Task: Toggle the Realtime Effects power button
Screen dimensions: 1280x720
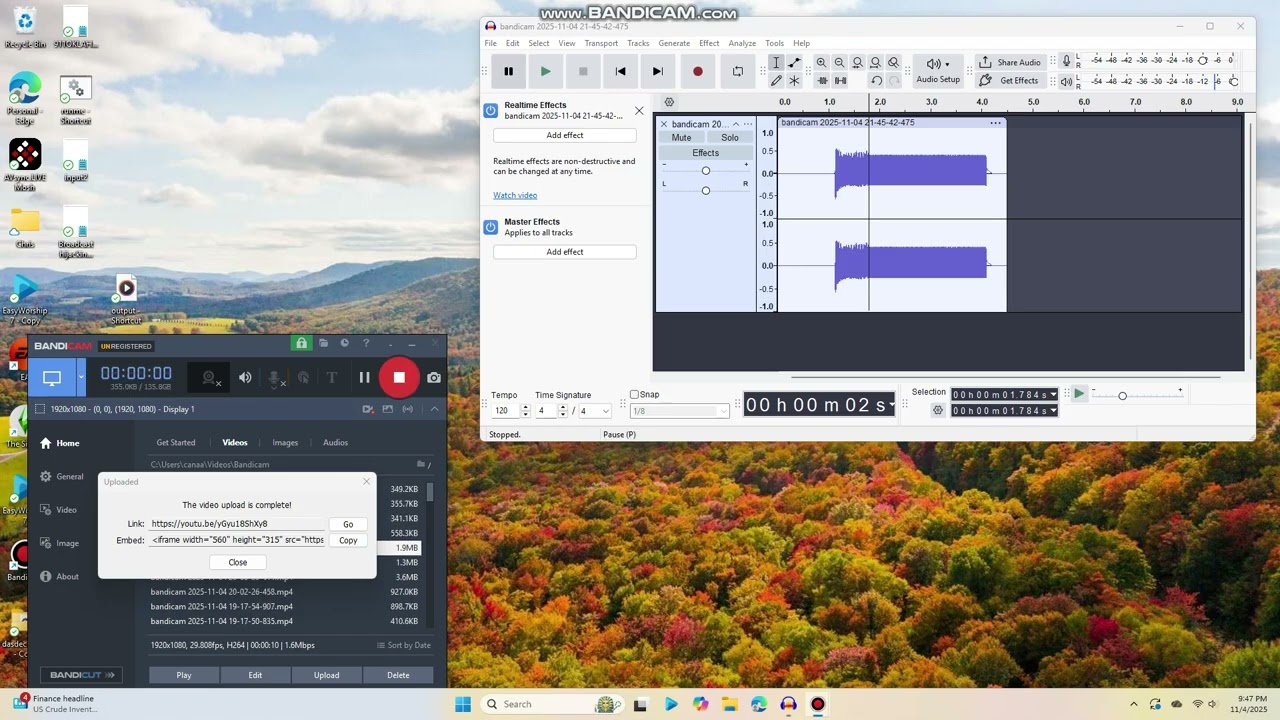Action: coord(491,111)
